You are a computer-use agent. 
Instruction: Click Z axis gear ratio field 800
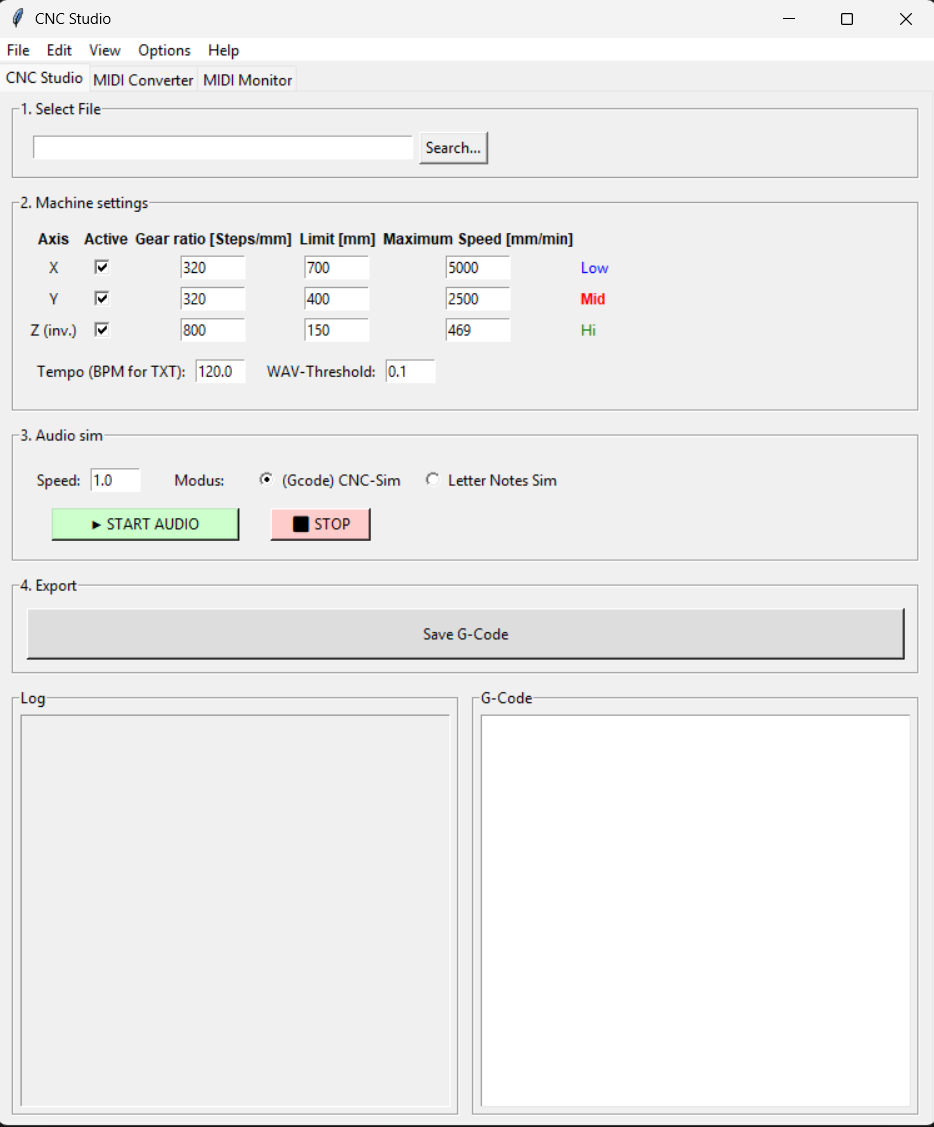212,330
